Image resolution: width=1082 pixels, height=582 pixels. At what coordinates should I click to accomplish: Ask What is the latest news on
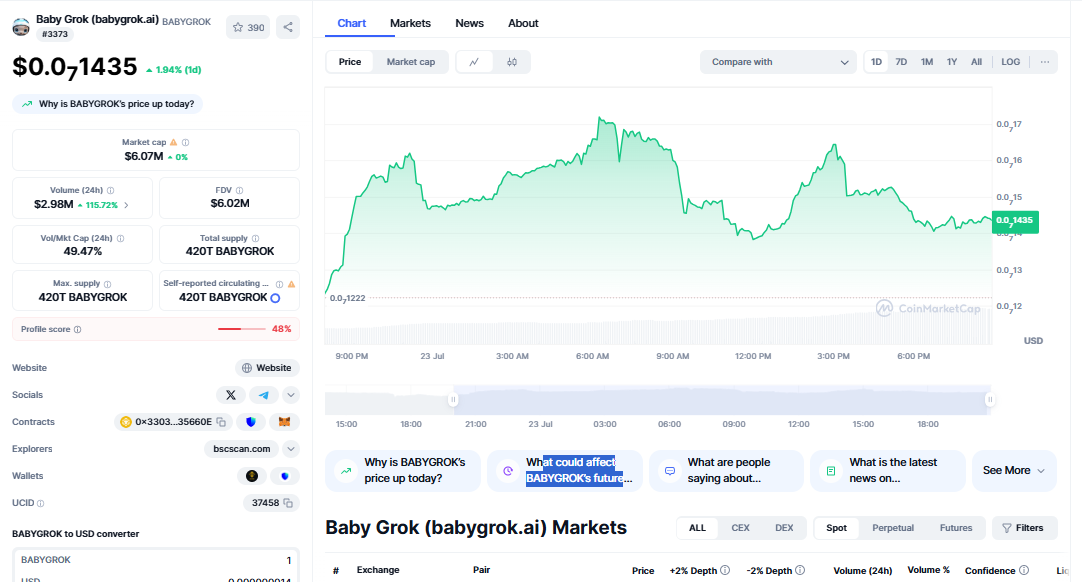click(x=887, y=471)
